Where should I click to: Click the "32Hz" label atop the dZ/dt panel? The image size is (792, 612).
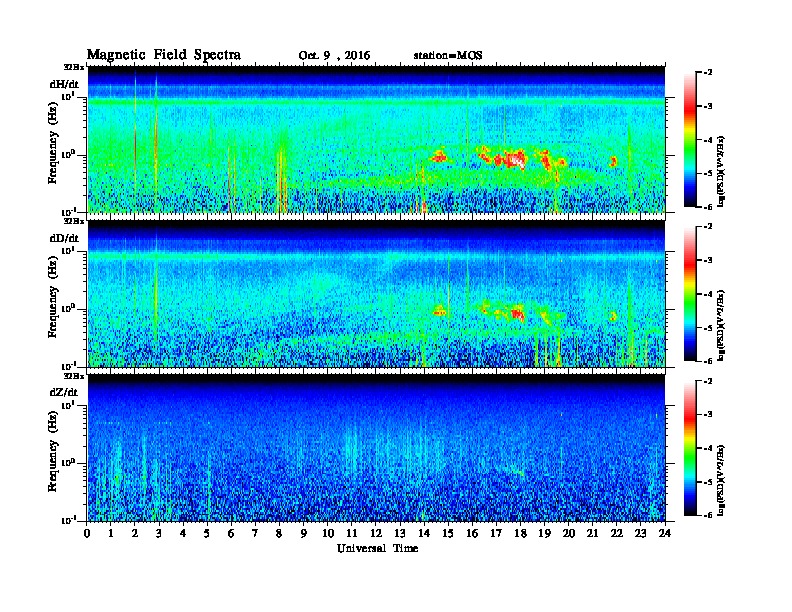point(73,376)
